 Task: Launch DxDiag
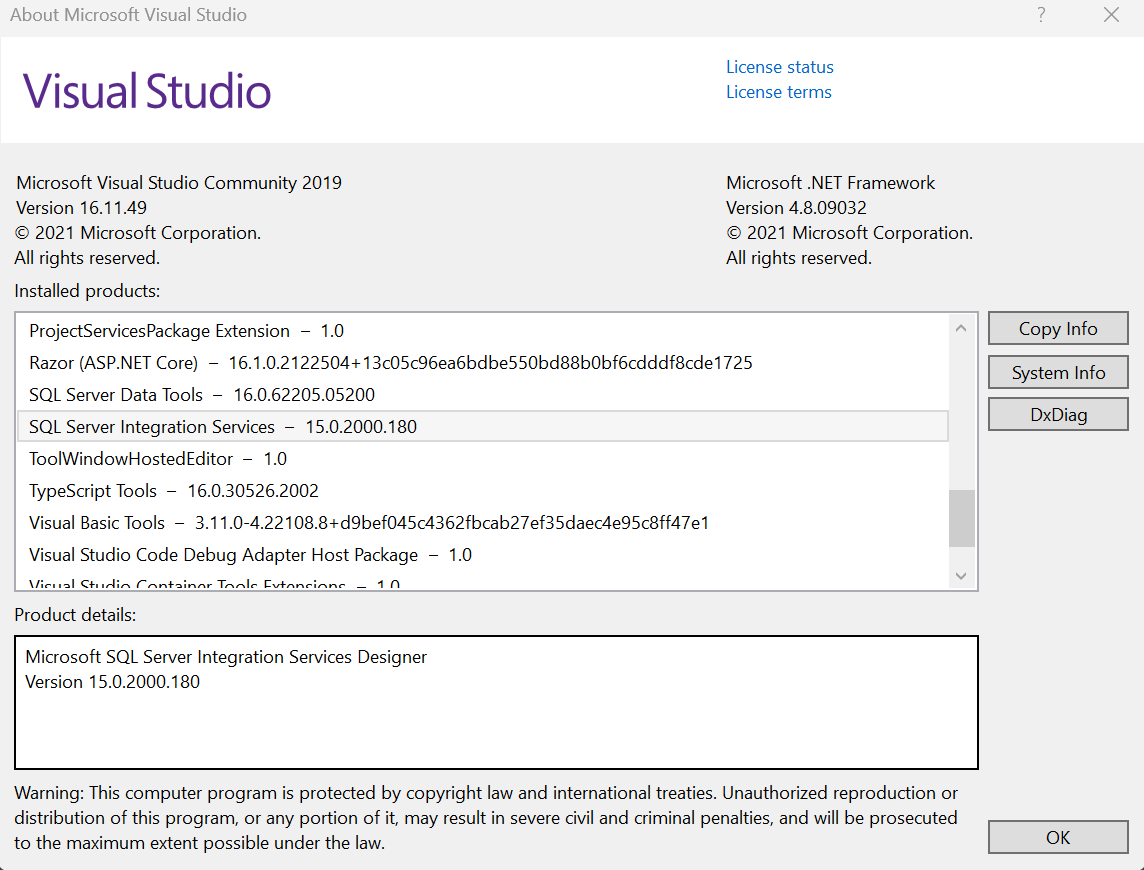pos(1058,415)
